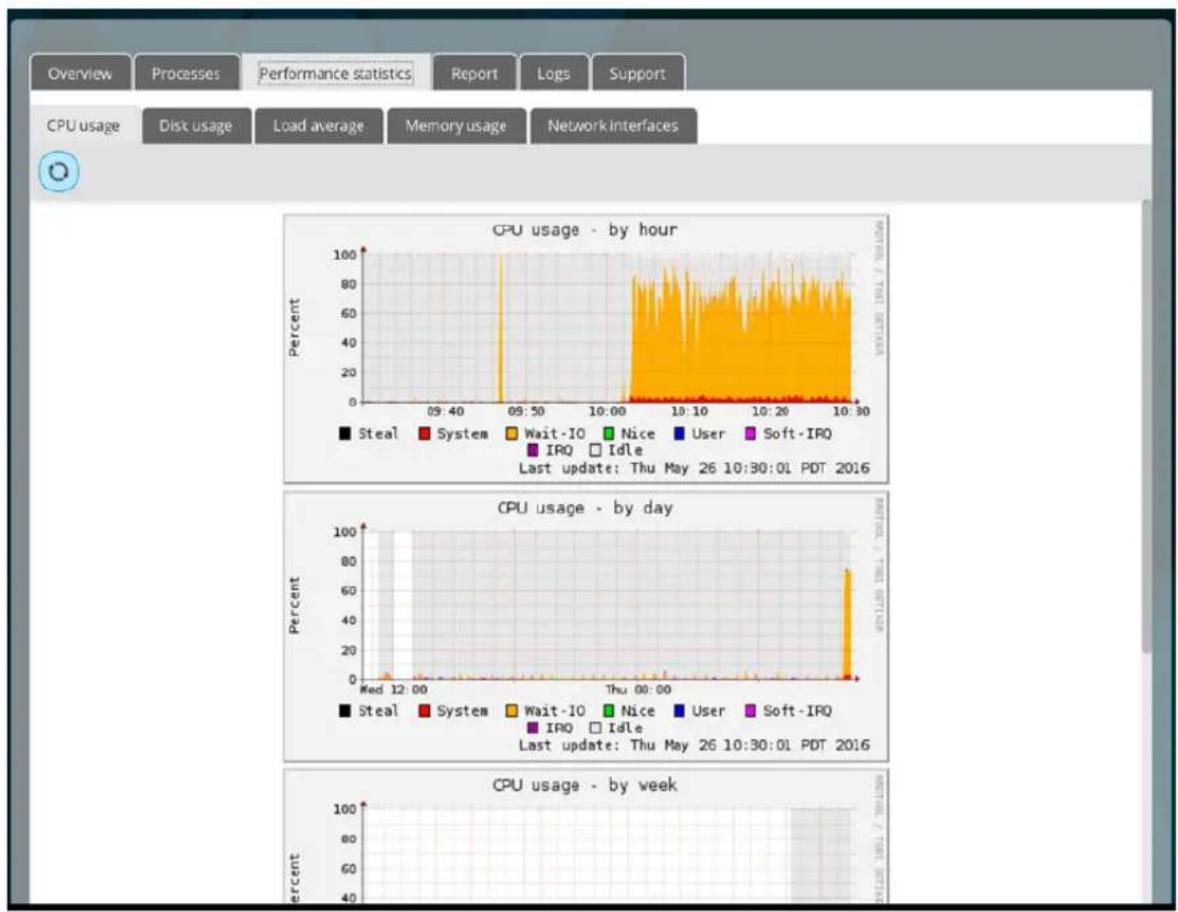Click the Wait-IO swatch in day graph legend
This screenshot has width=1178, height=912.
point(512,711)
